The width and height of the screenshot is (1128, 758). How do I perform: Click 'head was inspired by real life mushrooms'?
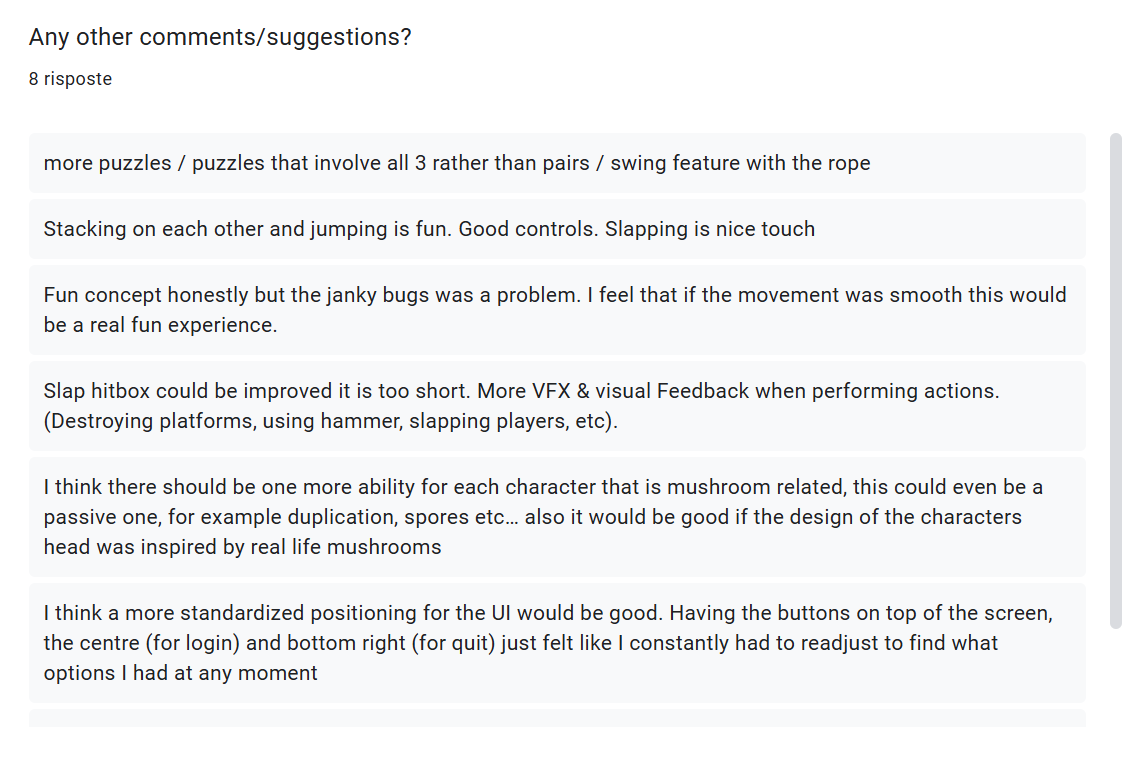click(242, 547)
